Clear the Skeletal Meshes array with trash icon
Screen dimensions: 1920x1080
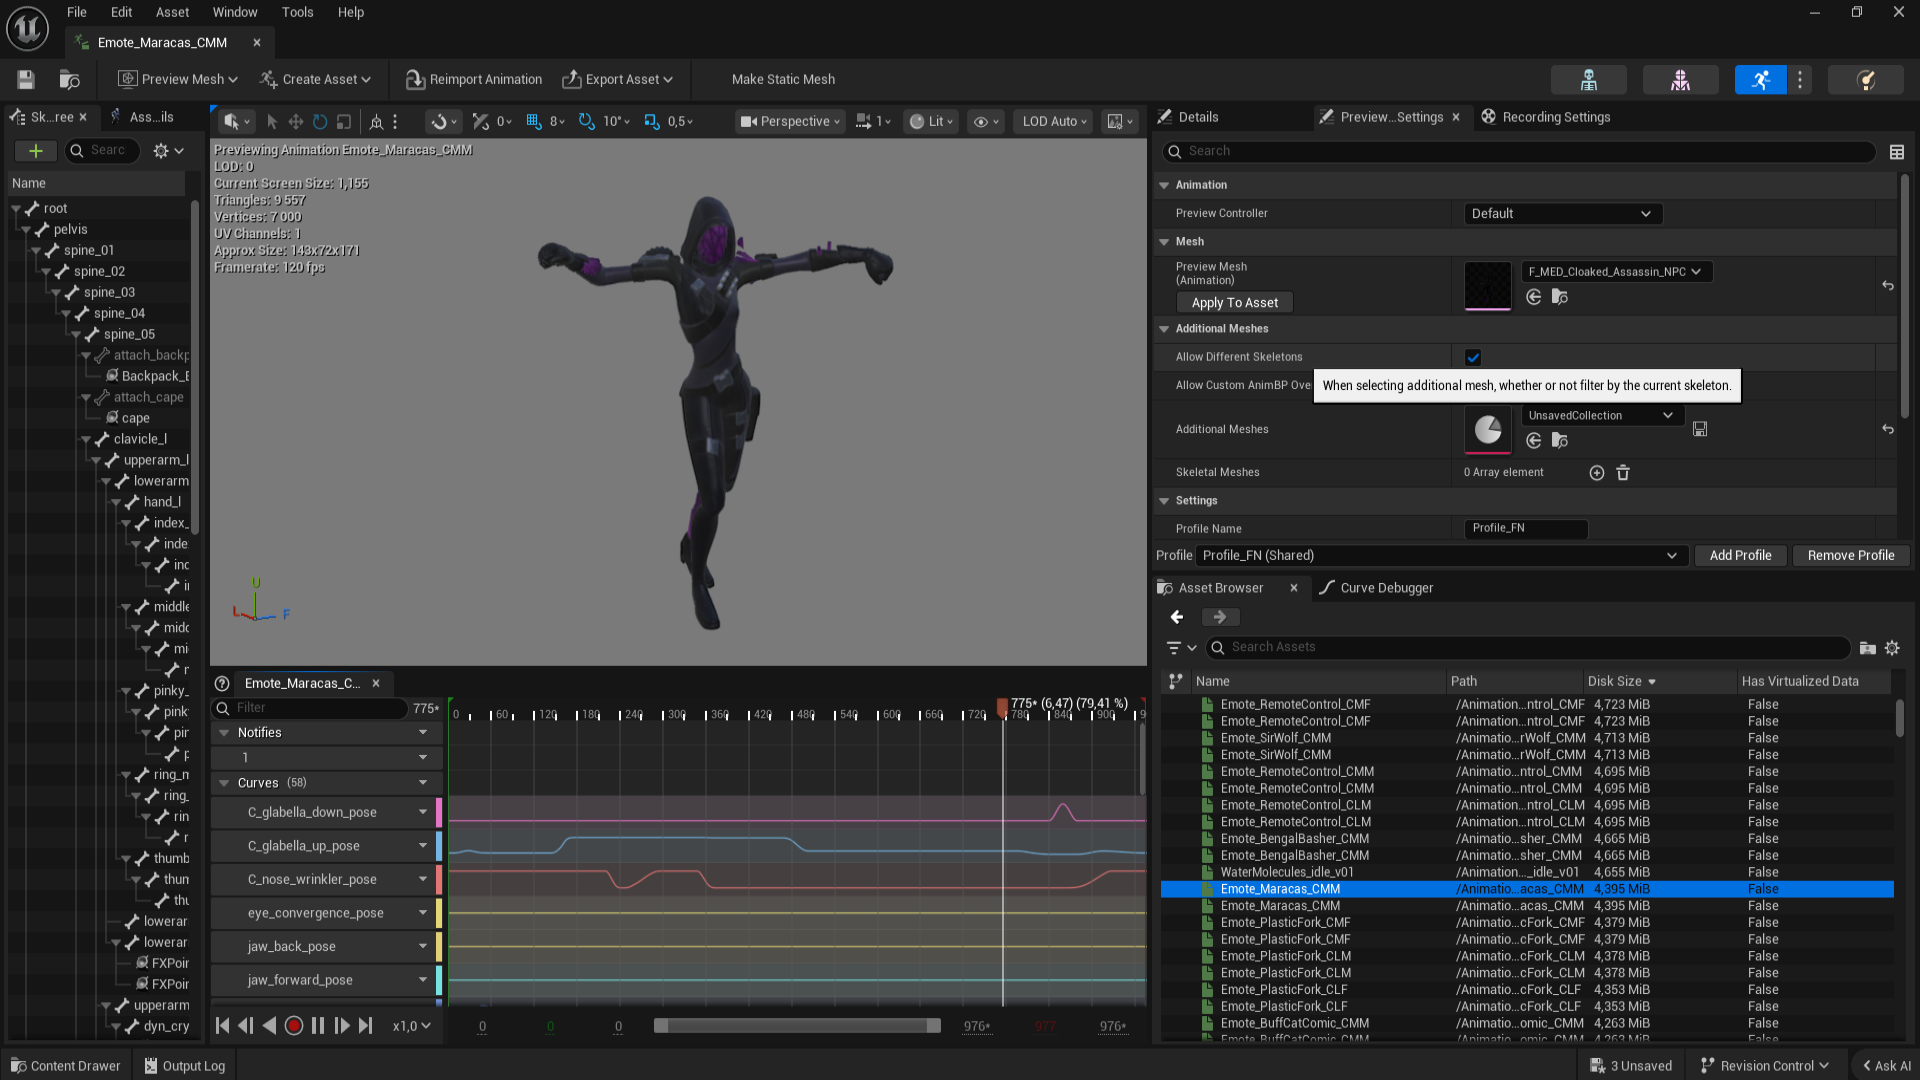click(x=1622, y=473)
